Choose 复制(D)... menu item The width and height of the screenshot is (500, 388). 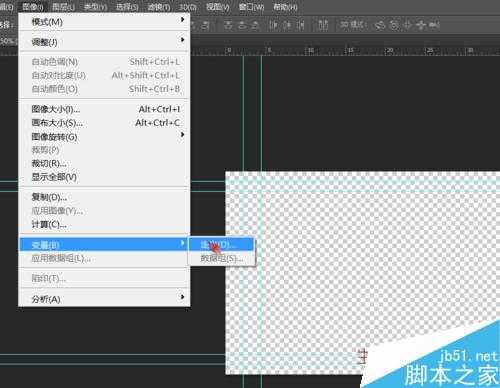pyautogui.click(x=104, y=197)
